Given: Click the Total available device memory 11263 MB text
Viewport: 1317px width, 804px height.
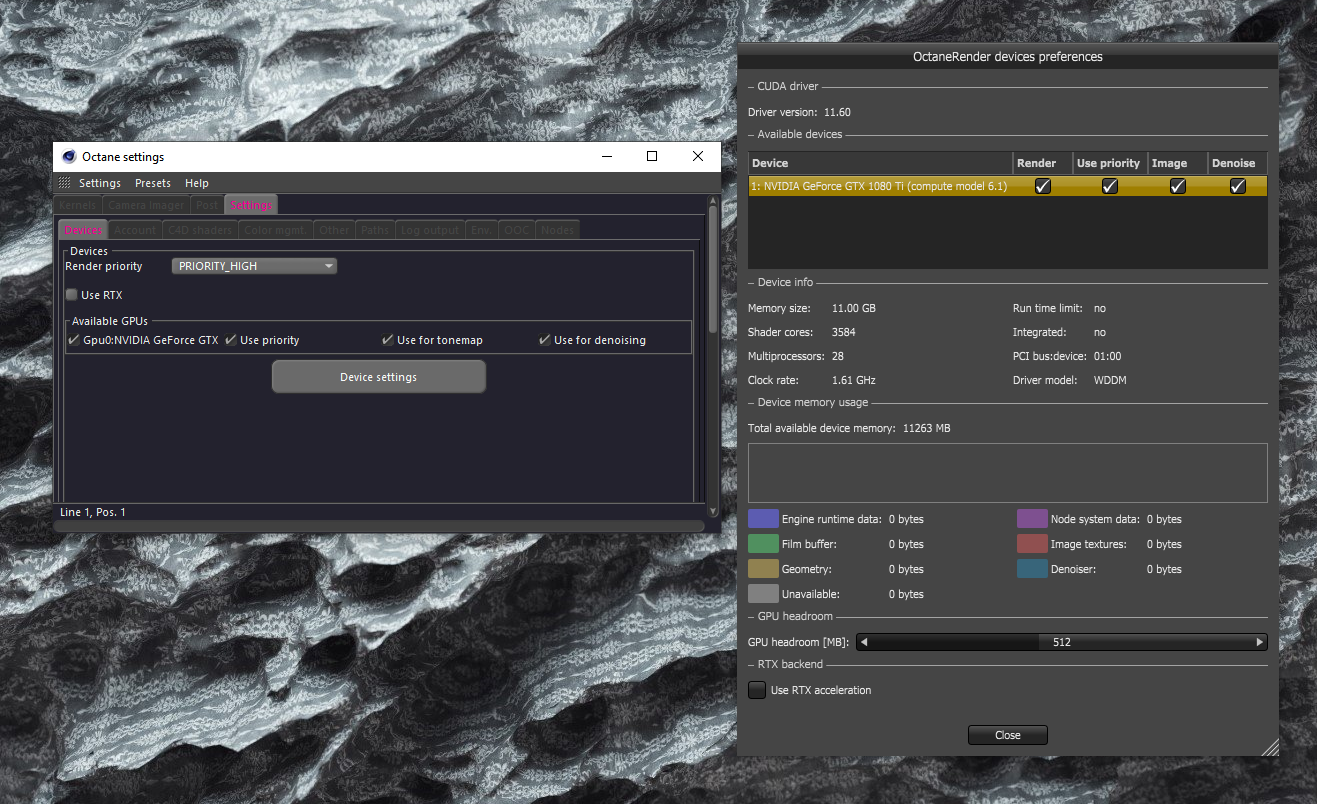Looking at the screenshot, I should 849,428.
